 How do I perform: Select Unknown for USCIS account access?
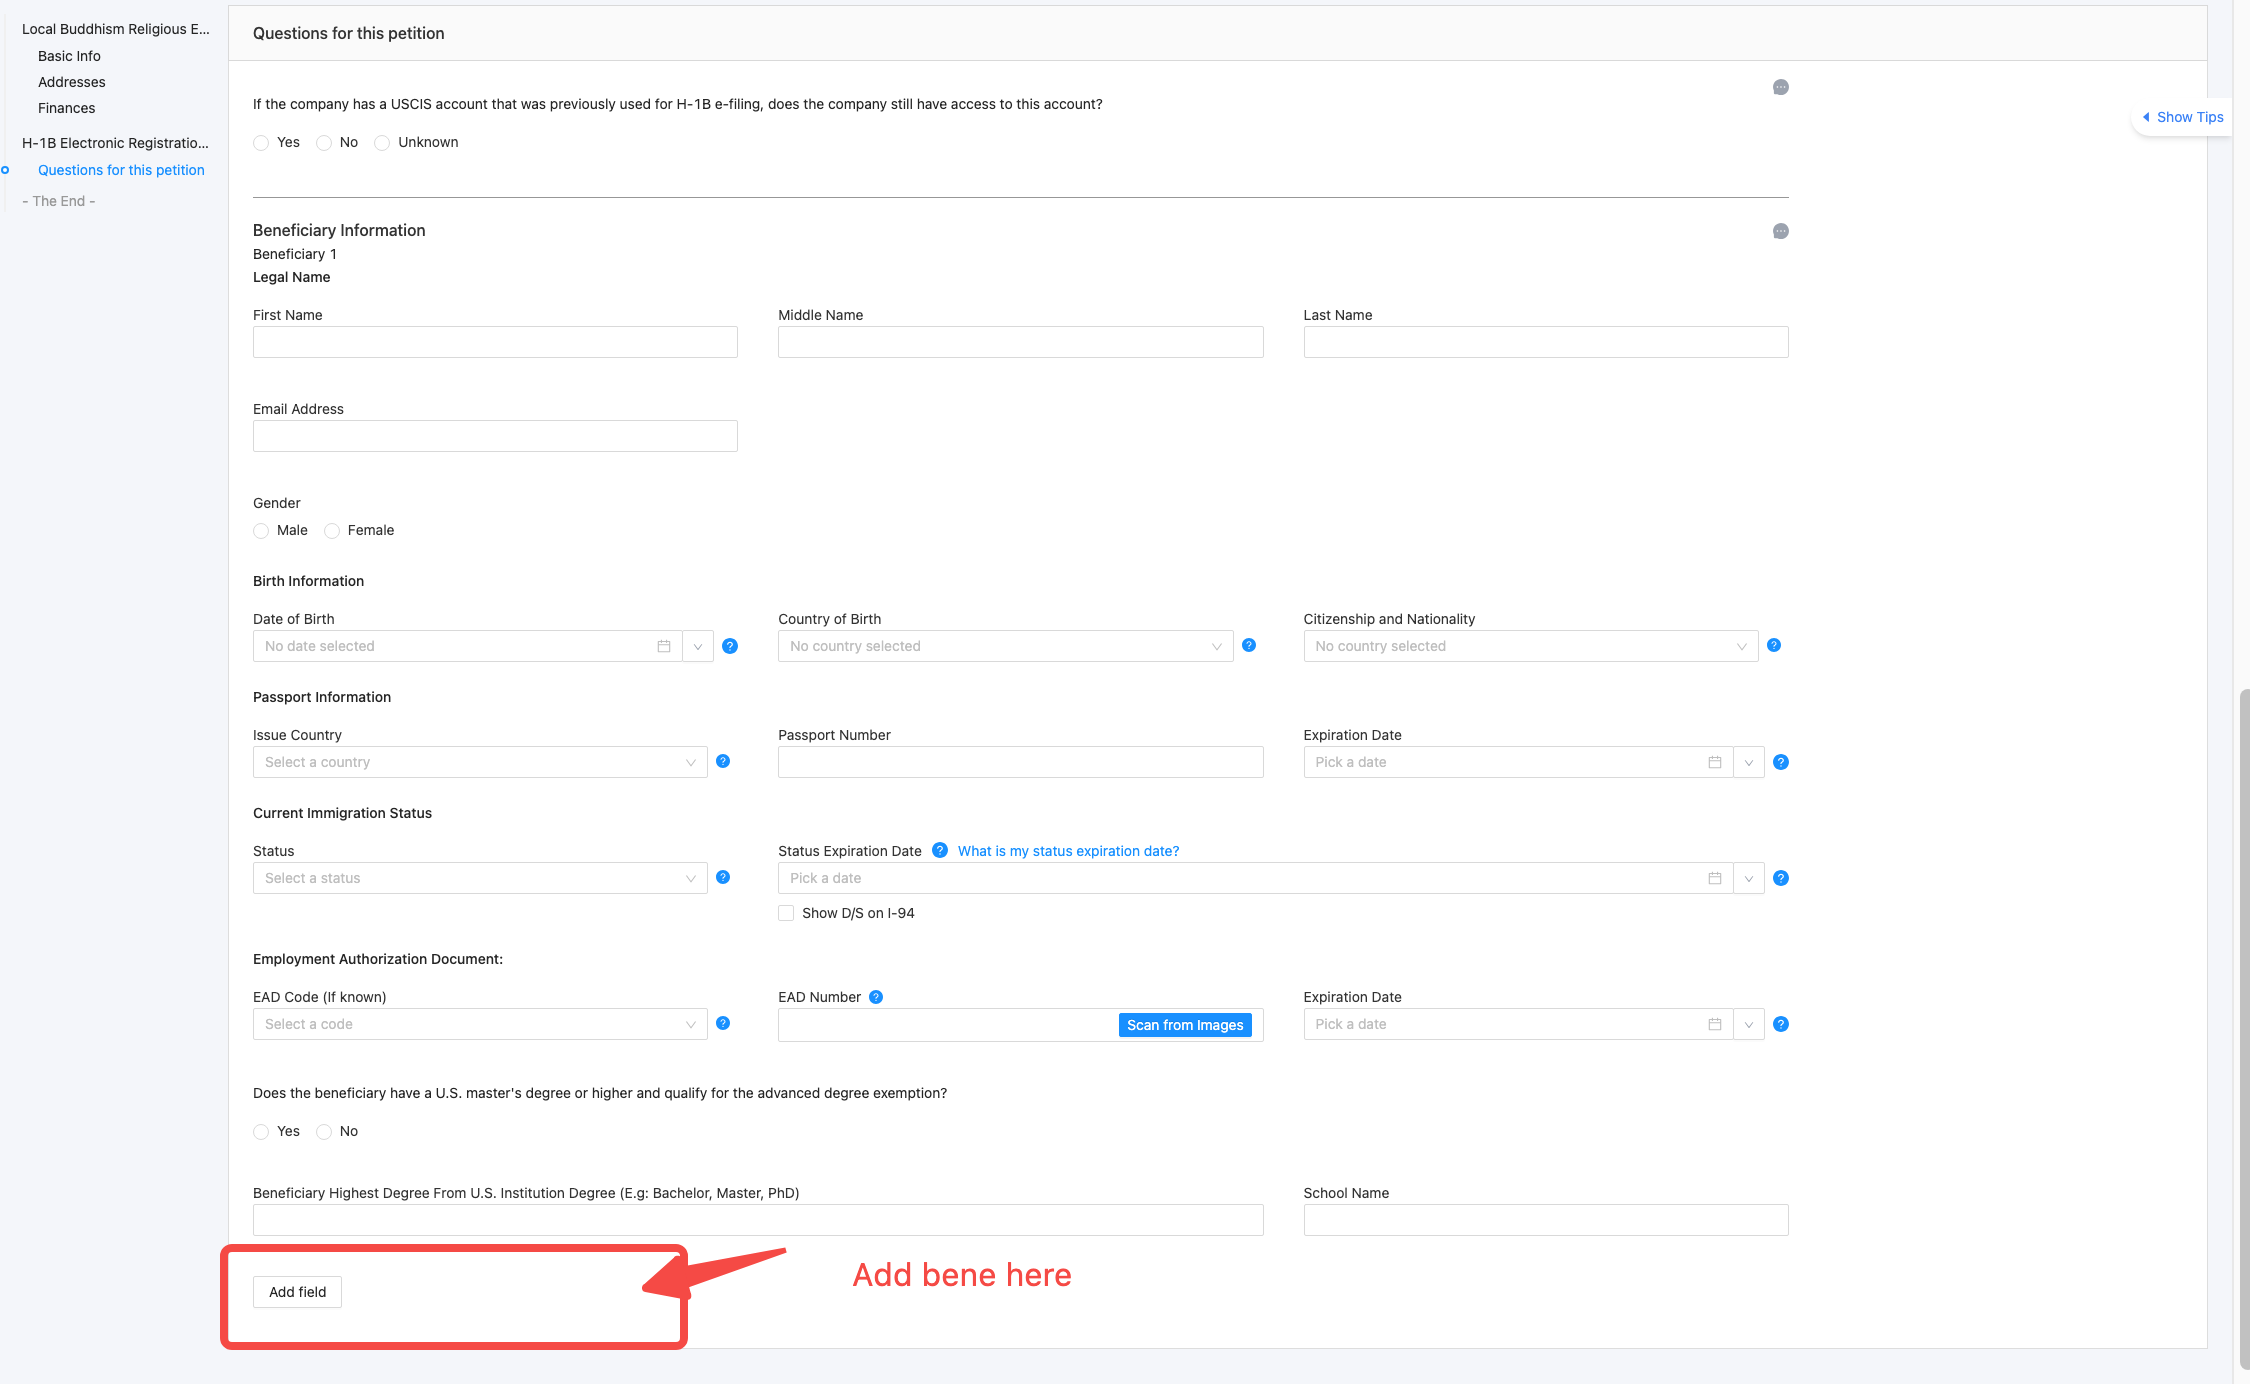tap(382, 143)
